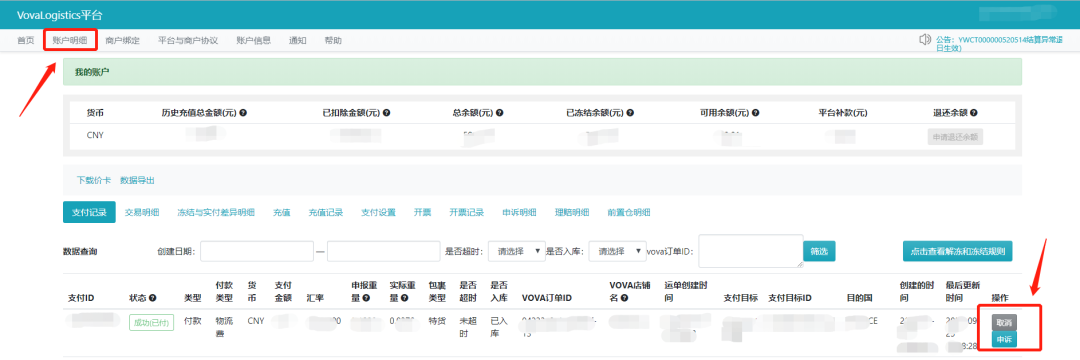Screen dimensions: 1080x360
Task: Click help icon beside 总余额(元)
Action: pos(499,113)
